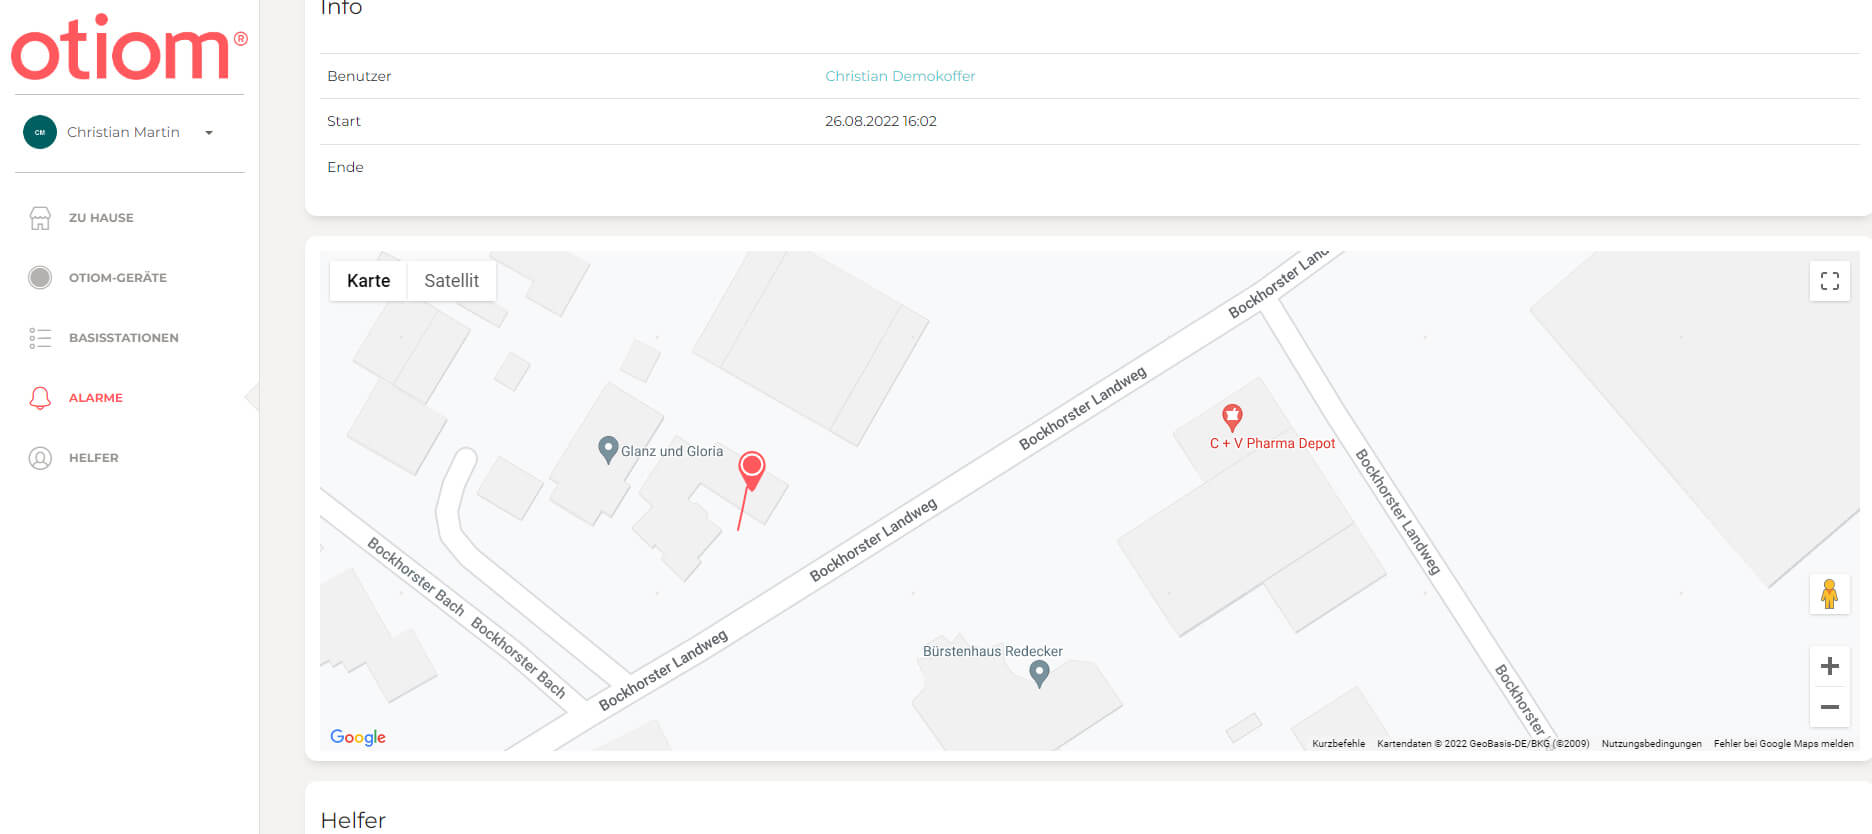Switch map to Satellit view
Viewport: 1872px width, 834px height.
coord(451,281)
